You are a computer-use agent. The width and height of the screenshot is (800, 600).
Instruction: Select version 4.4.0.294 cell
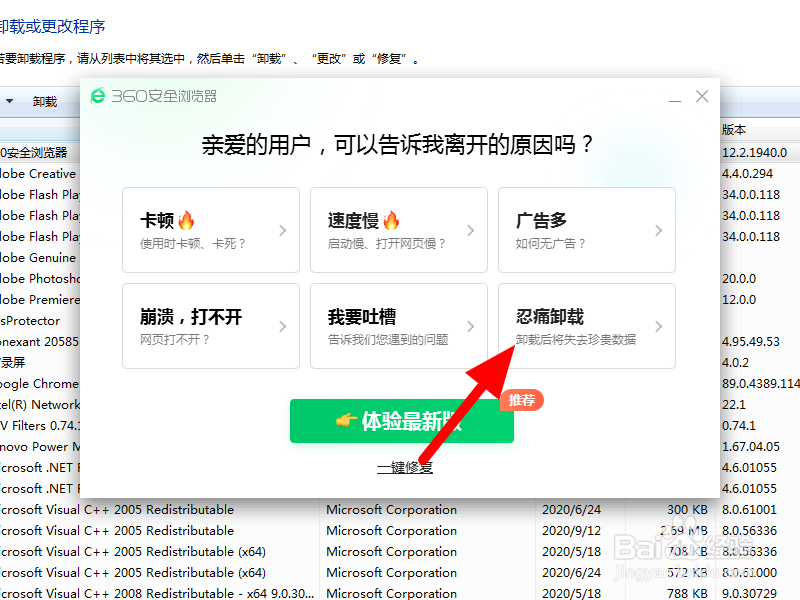(747, 173)
